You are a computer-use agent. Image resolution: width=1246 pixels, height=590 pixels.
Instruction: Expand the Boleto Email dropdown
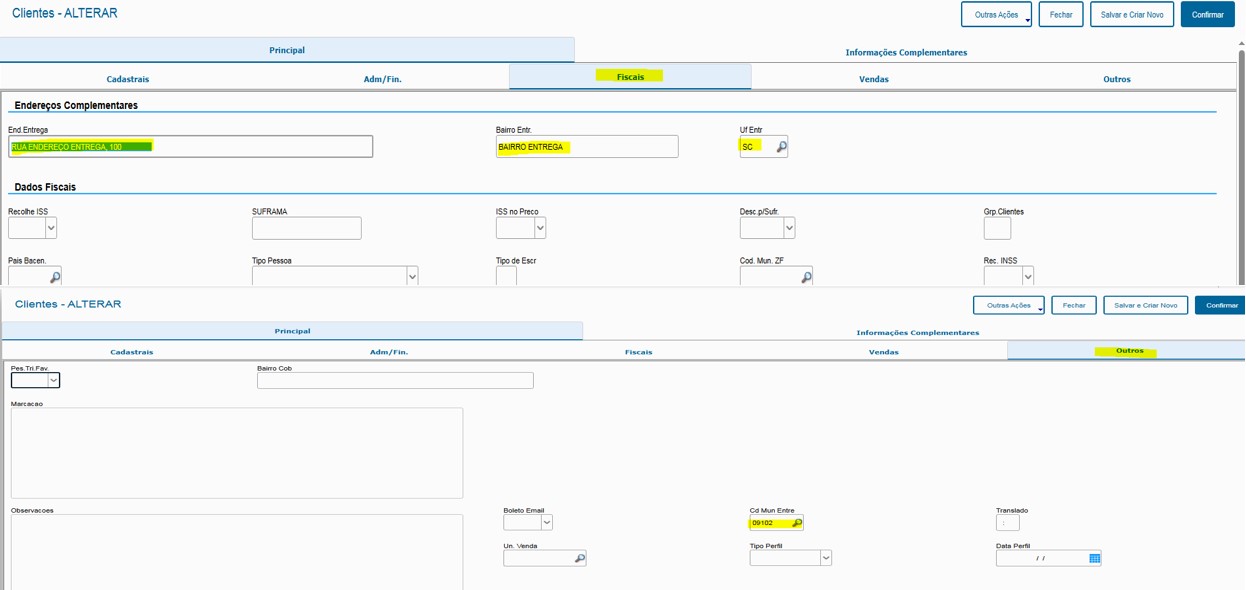point(546,522)
